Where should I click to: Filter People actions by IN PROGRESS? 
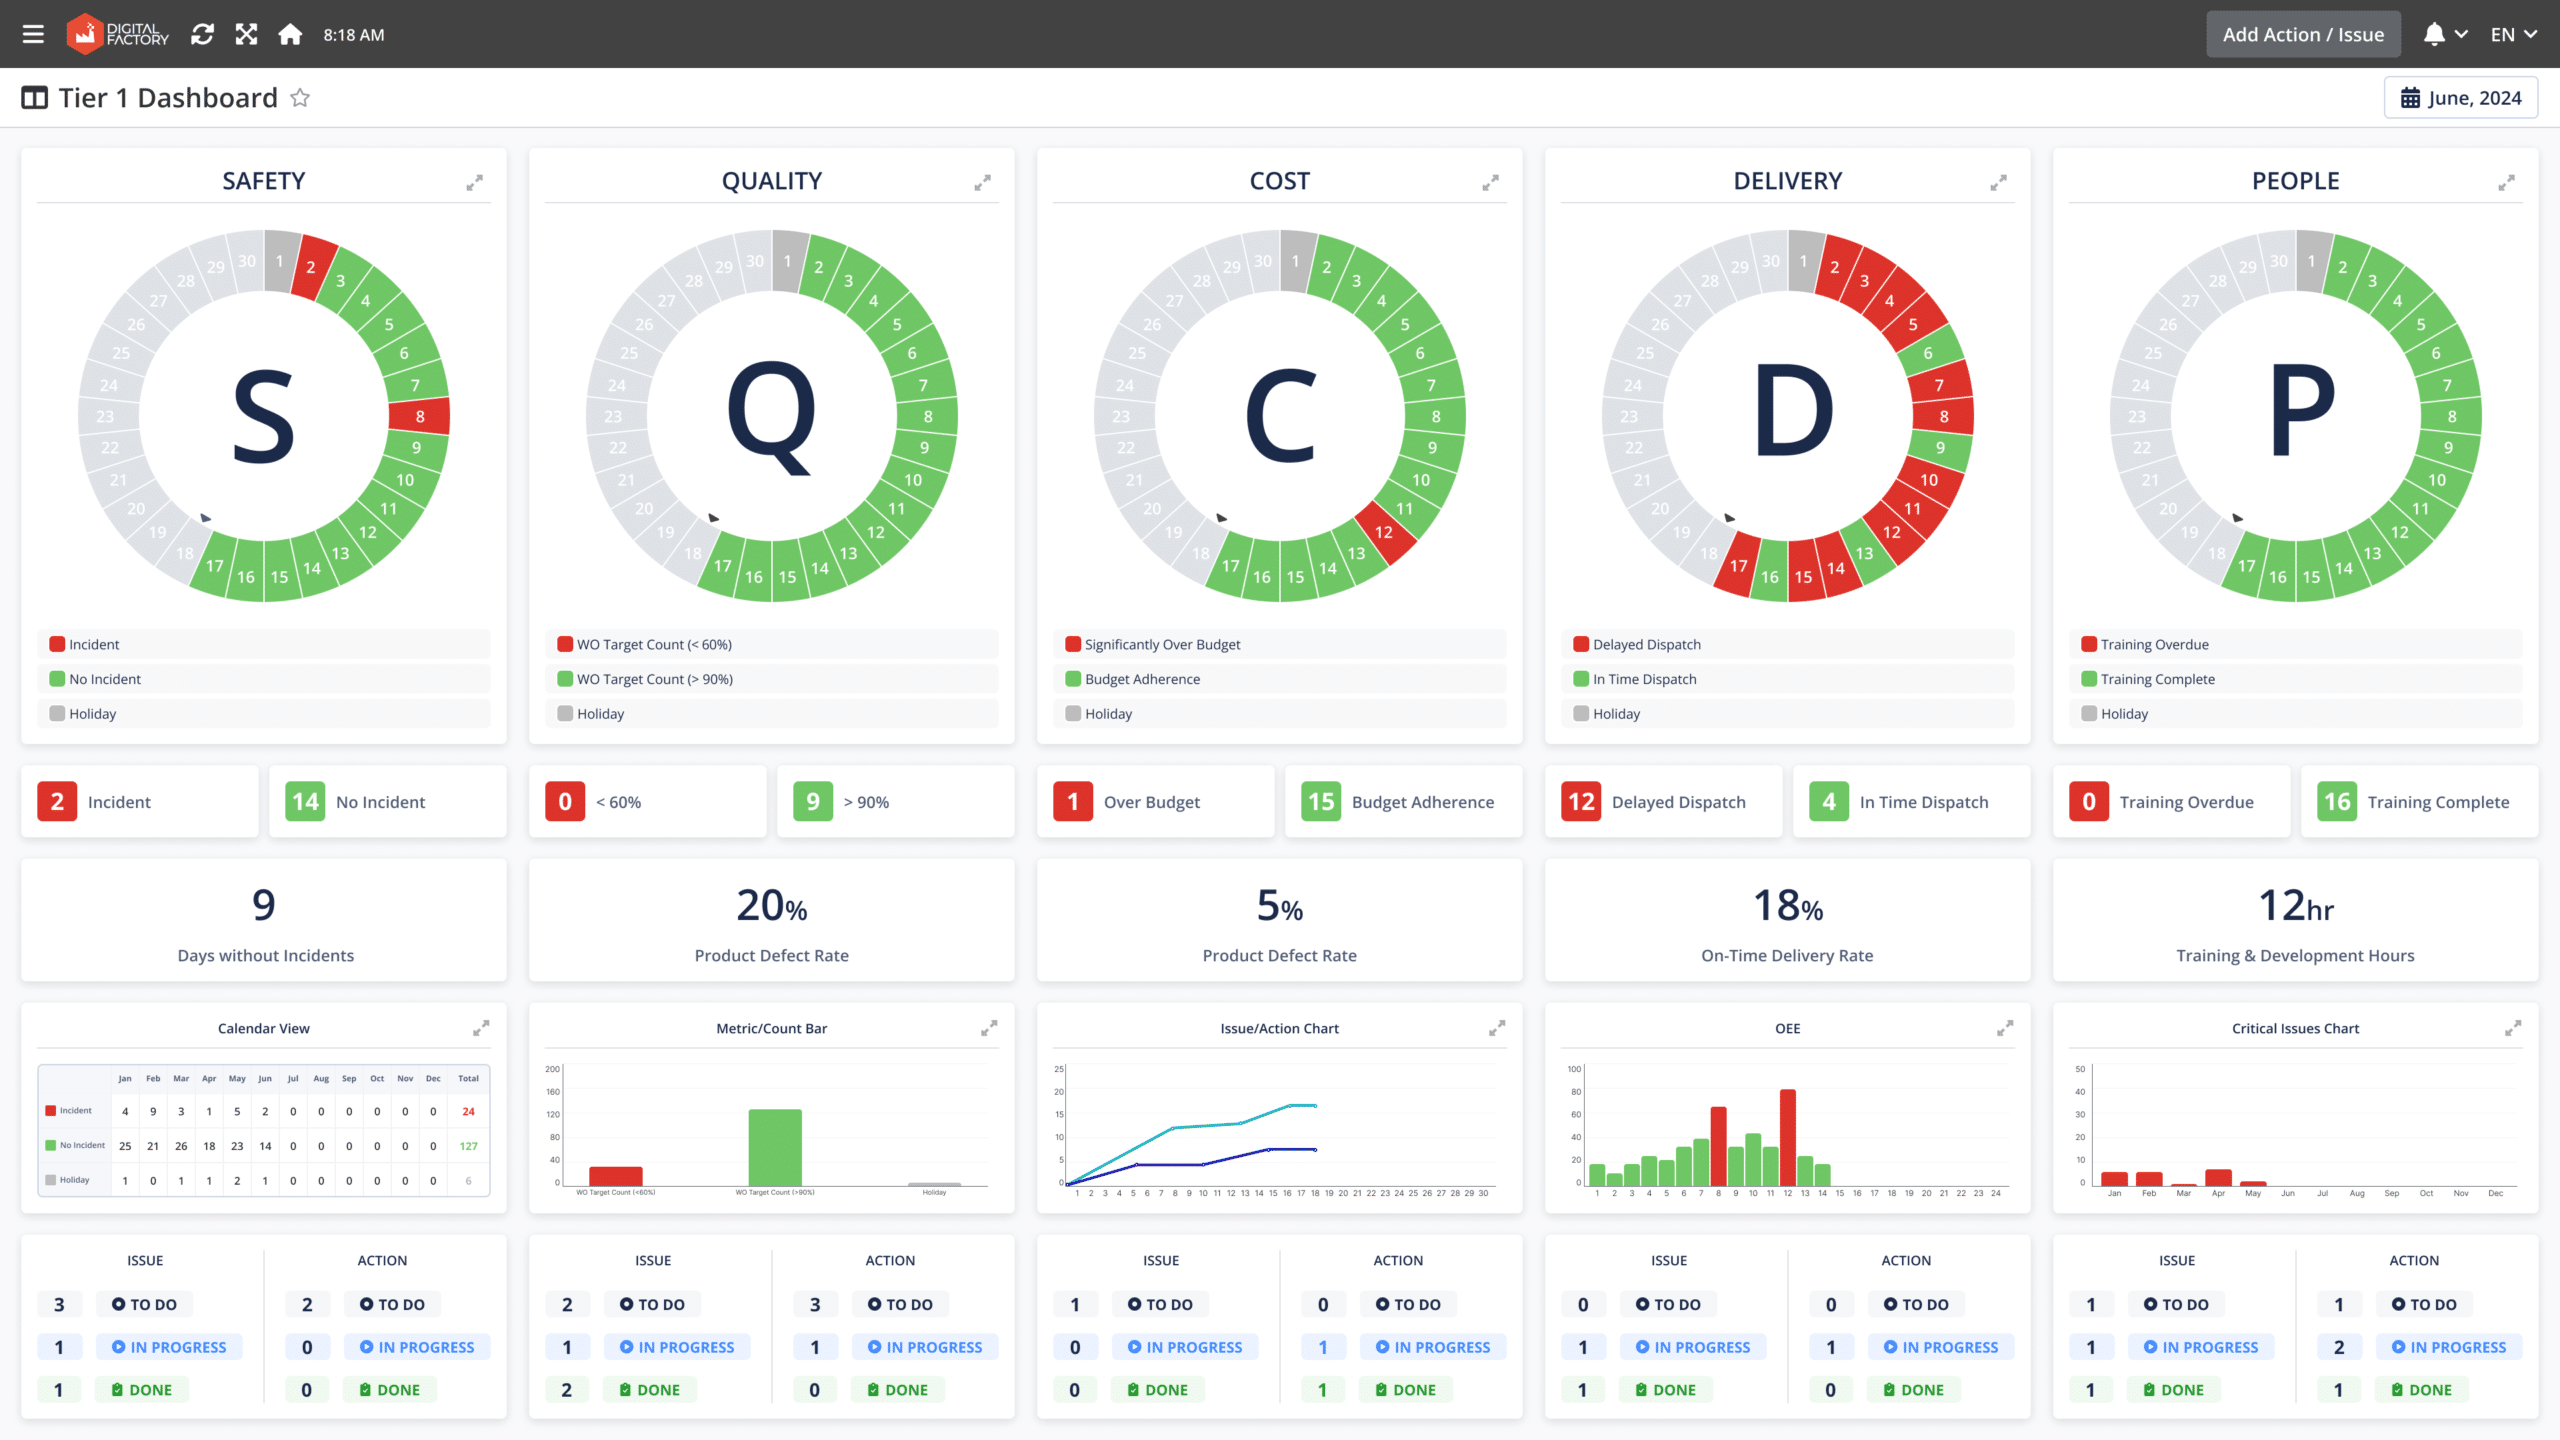pos(2449,1347)
